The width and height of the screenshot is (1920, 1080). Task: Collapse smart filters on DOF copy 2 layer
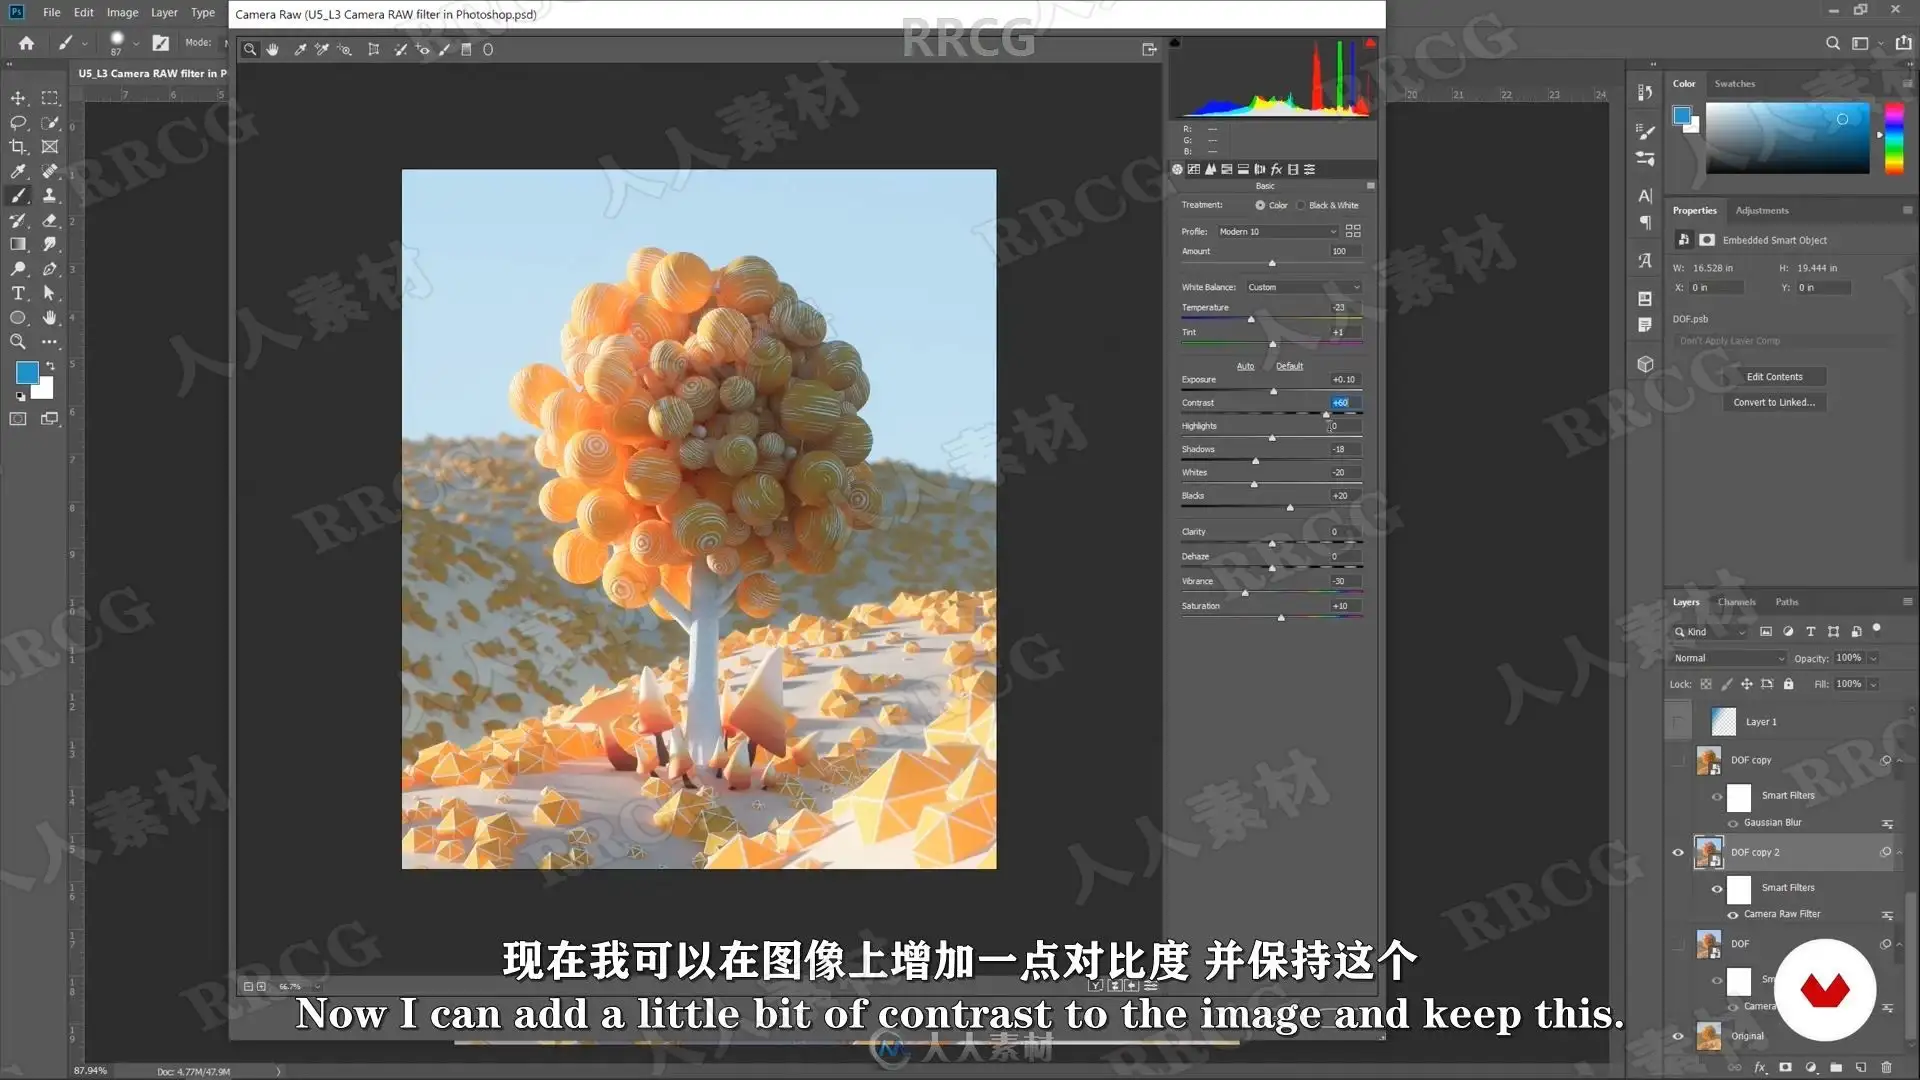(x=1899, y=852)
